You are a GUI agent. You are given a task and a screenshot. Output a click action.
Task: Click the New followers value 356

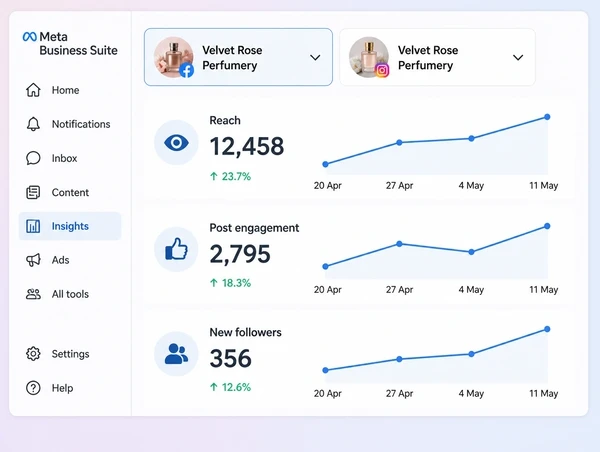tap(230, 358)
